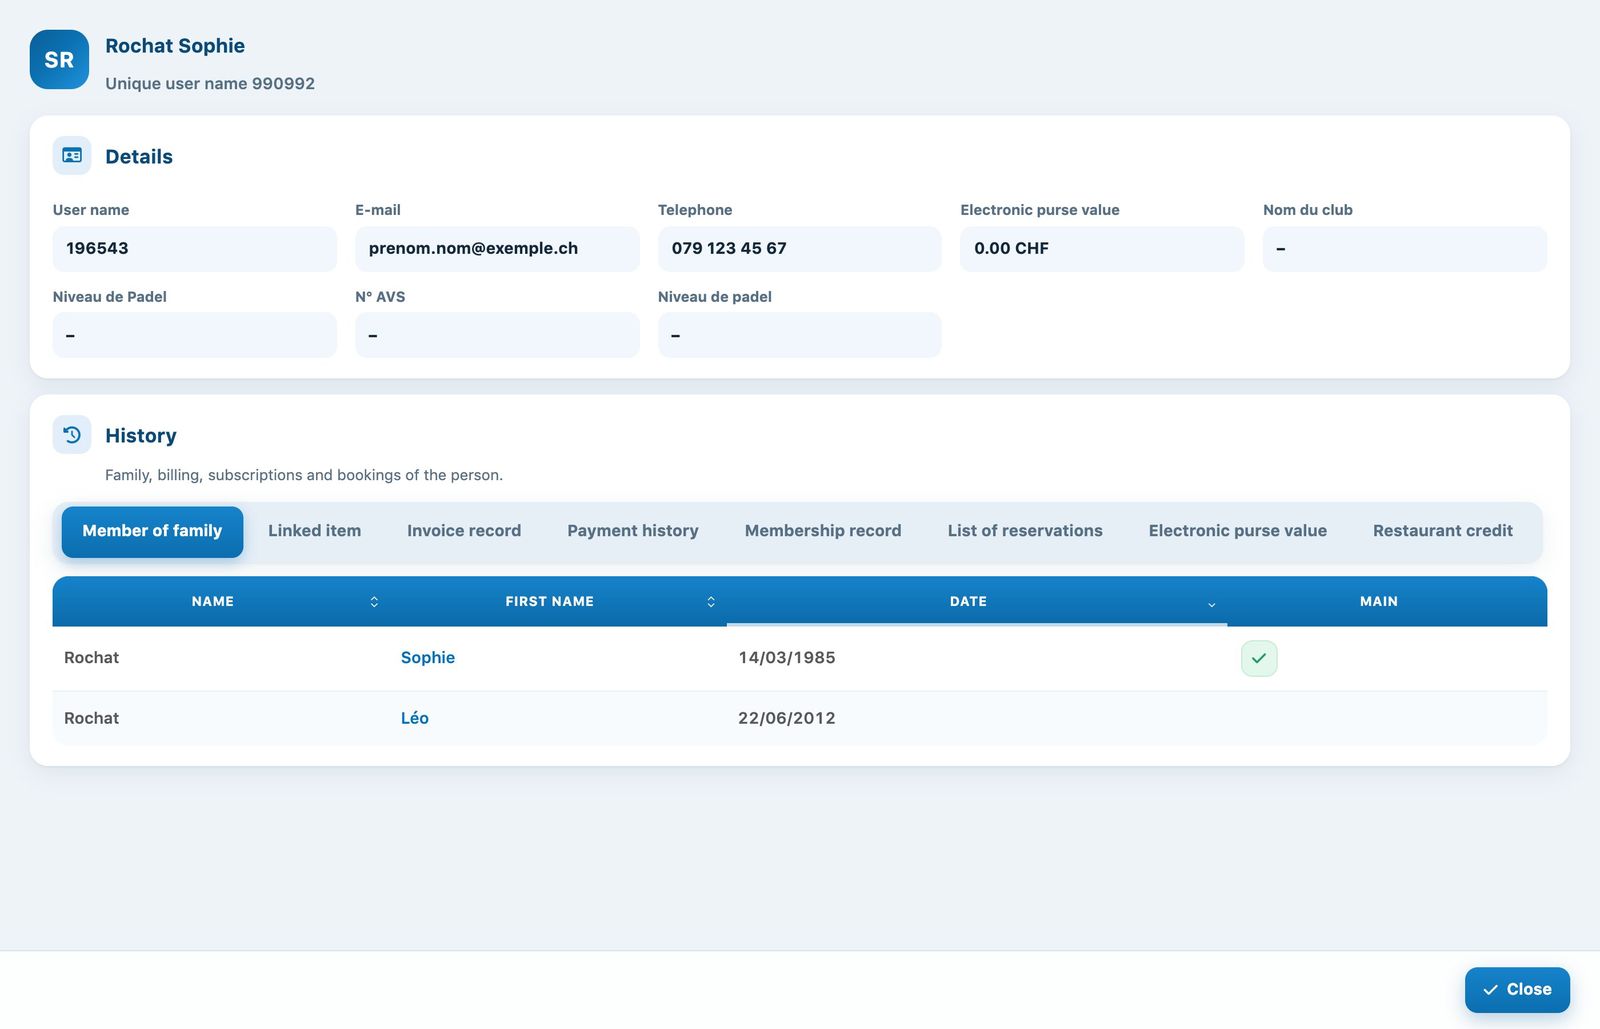The height and width of the screenshot is (1029, 1600).
Task: Click the Details ID card icon
Action: pyautogui.click(x=72, y=156)
